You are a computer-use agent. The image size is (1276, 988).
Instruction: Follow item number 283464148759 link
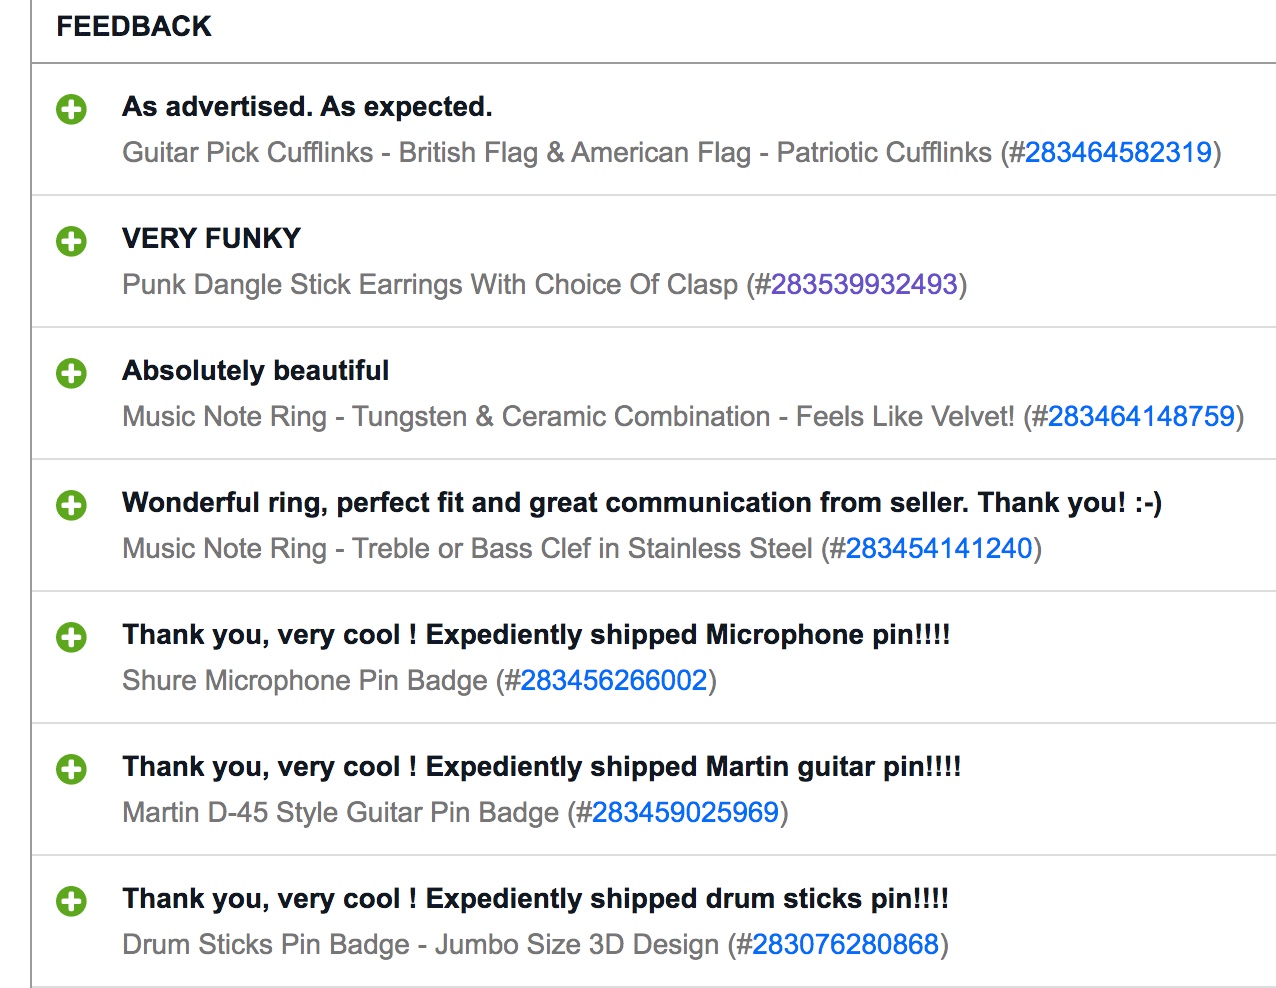tap(1141, 416)
